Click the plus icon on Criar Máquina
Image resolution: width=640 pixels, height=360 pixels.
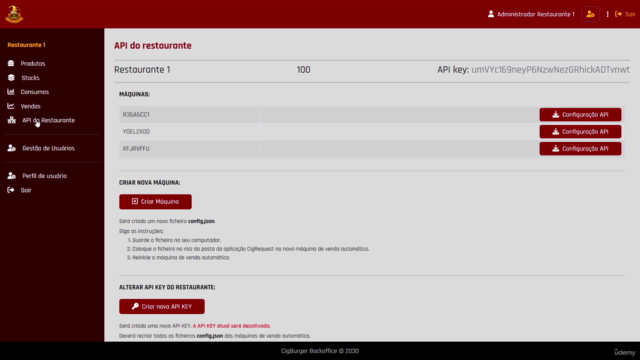(x=135, y=201)
